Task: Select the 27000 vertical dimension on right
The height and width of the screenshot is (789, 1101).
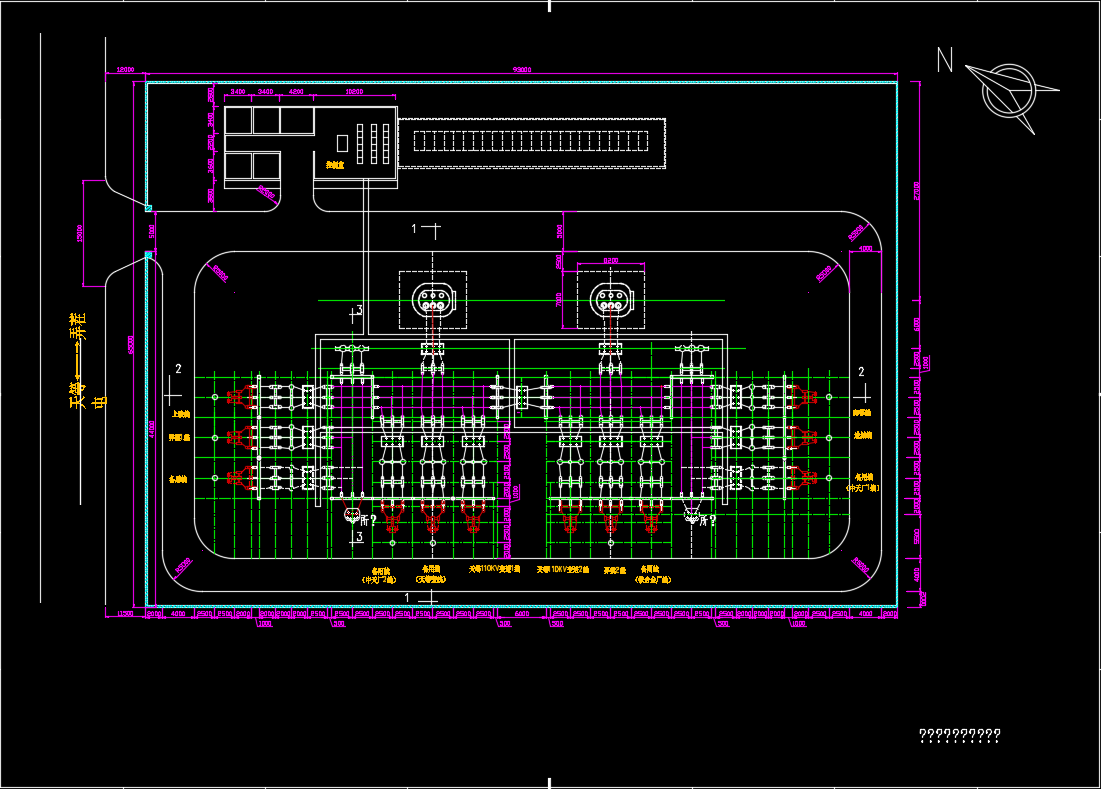Action: 916,190
